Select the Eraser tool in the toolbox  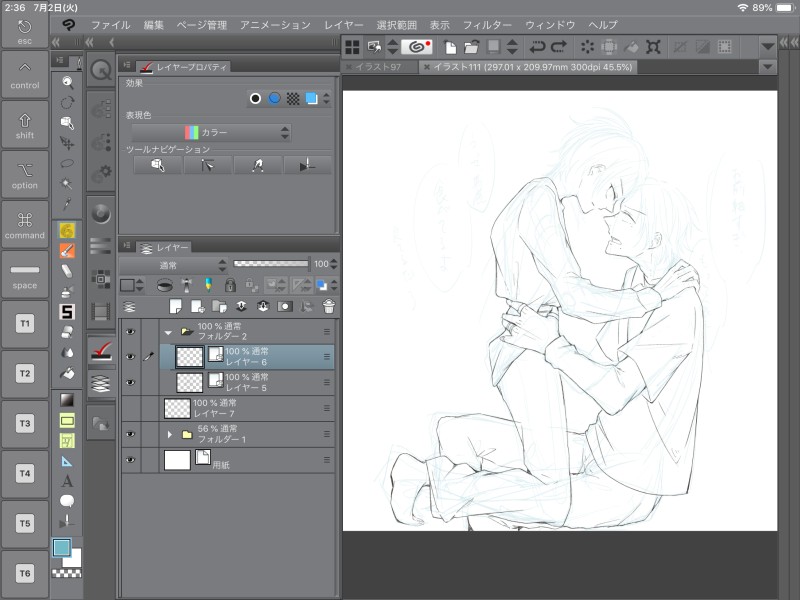tap(67, 271)
